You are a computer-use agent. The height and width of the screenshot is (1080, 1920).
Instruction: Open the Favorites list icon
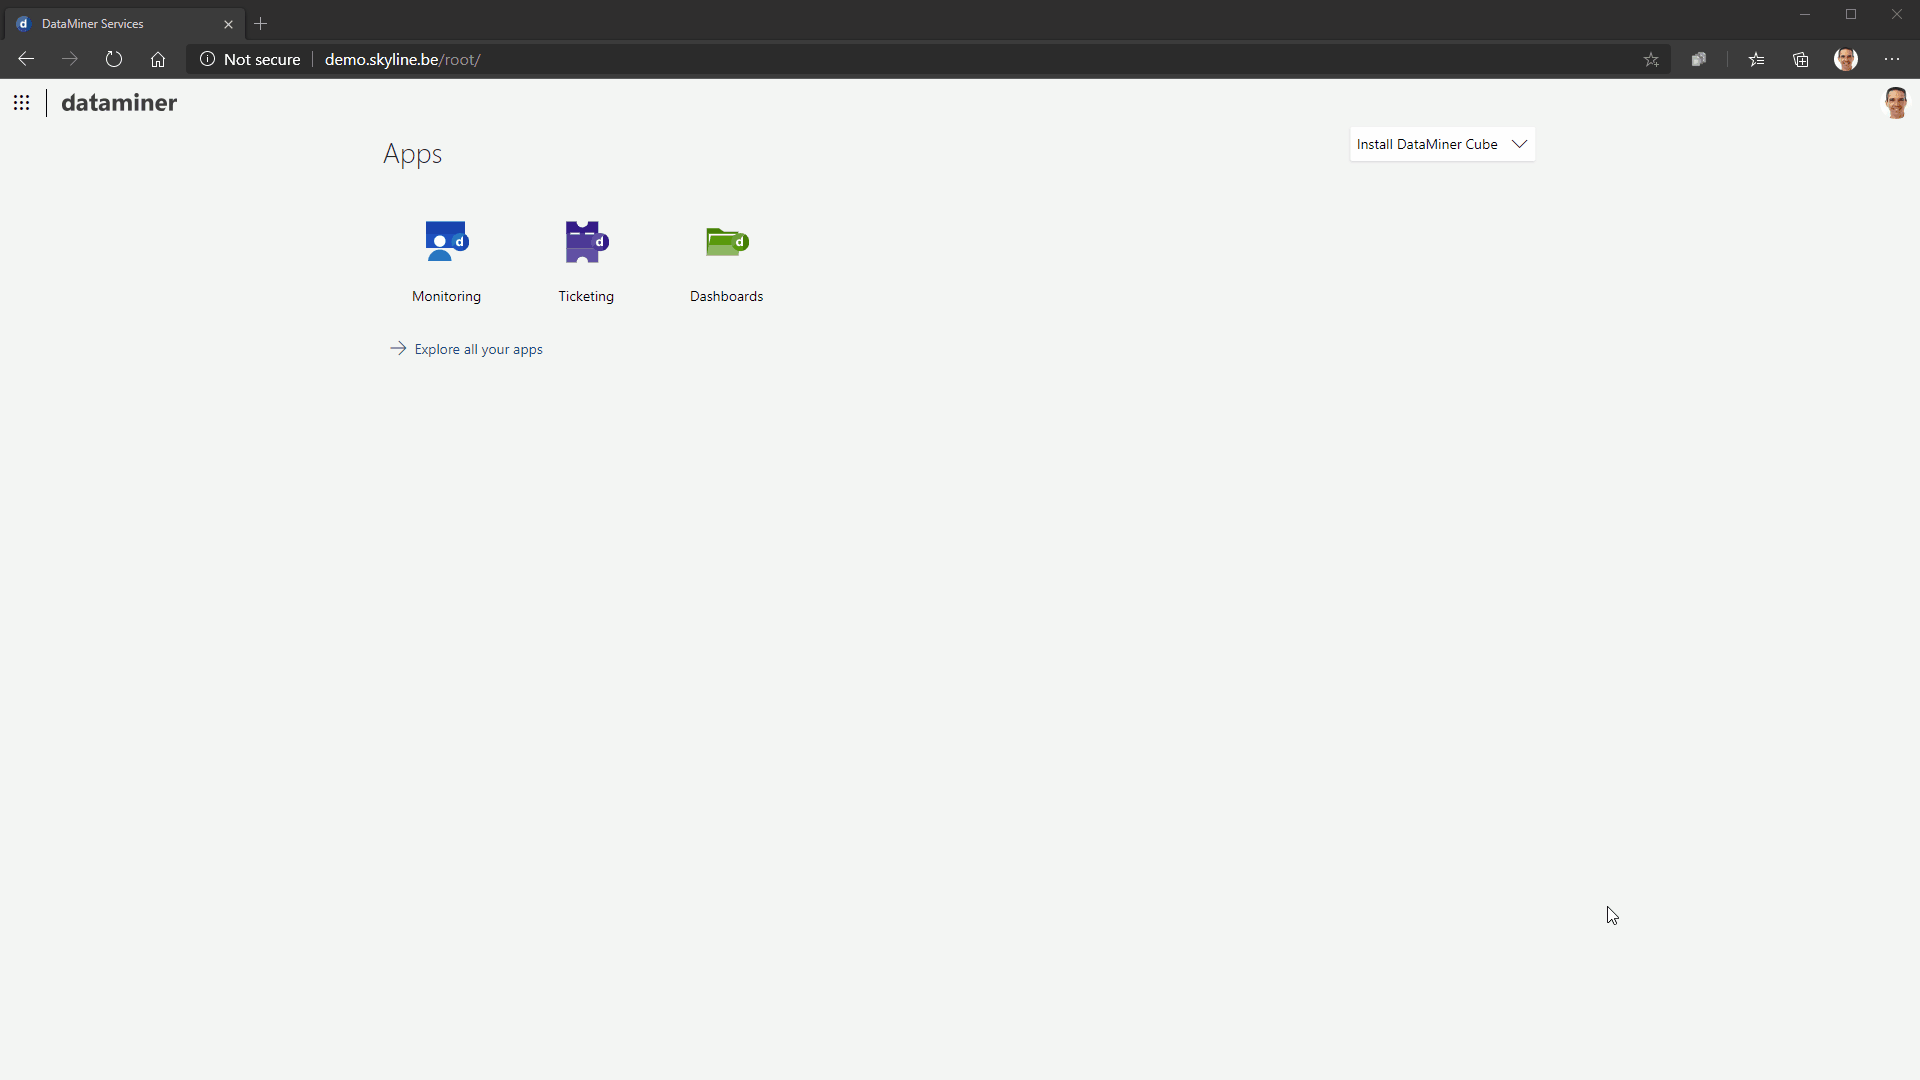point(1756,59)
